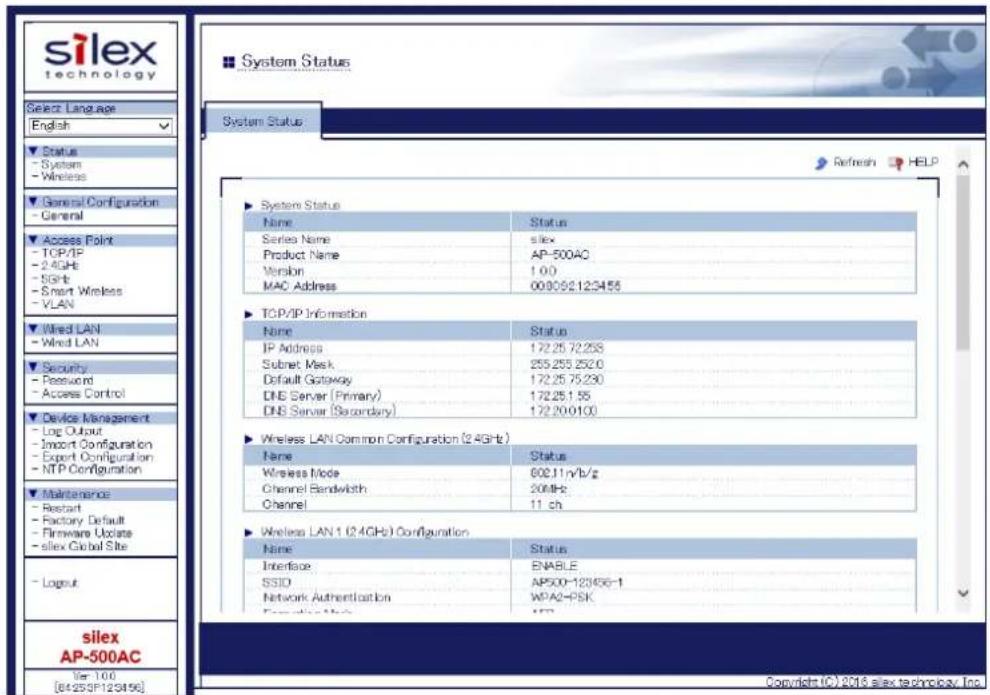The width and height of the screenshot is (990, 695).
Task: Open Log Output page
Action: click(x=72, y=431)
